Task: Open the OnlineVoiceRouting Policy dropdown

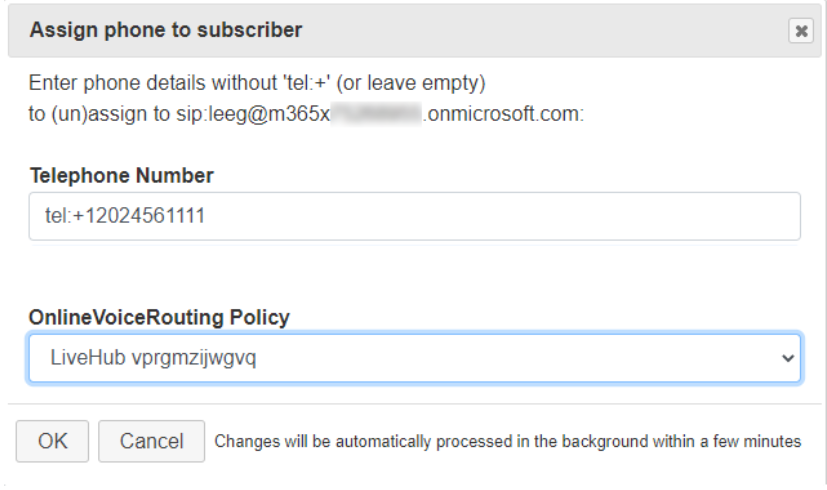Action: (415, 358)
